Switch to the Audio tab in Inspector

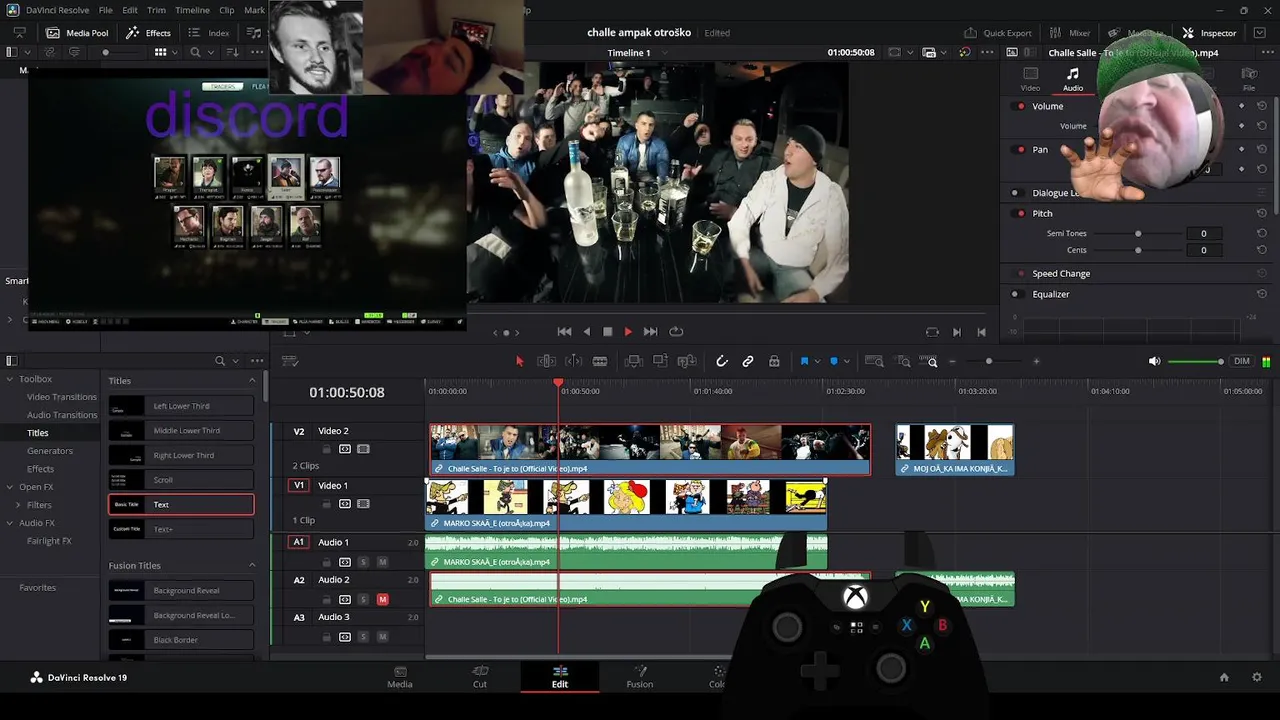pyautogui.click(x=1072, y=79)
